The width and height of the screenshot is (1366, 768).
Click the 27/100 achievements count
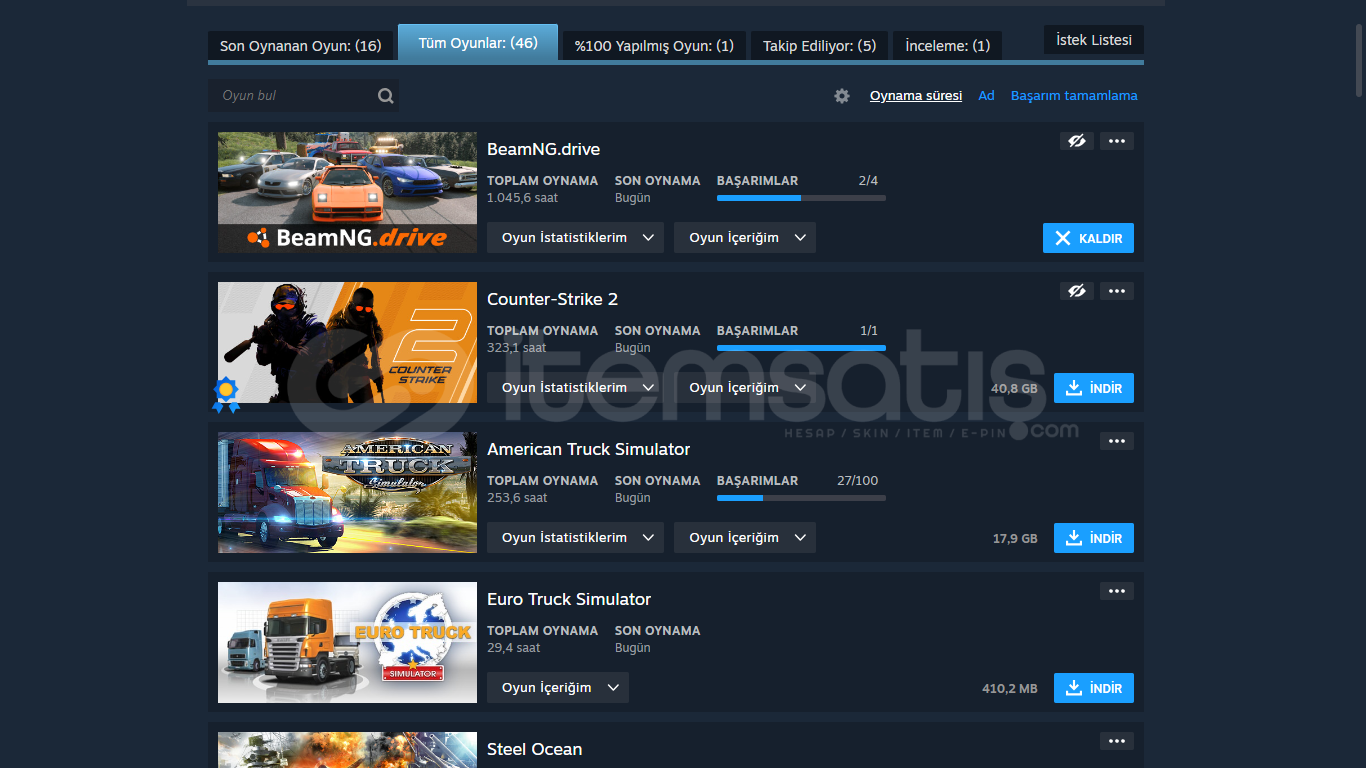tap(857, 481)
